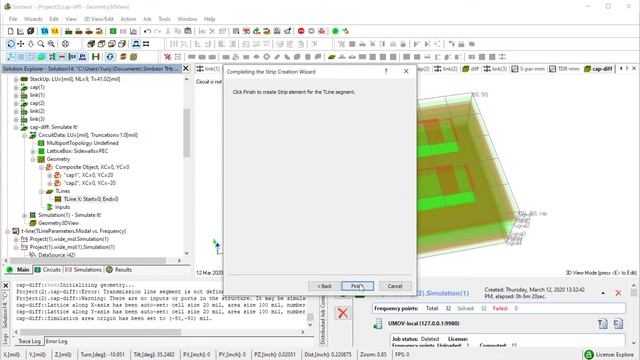Collapse the CircuitData tree node
The image size is (640, 360).
tap(24, 135)
